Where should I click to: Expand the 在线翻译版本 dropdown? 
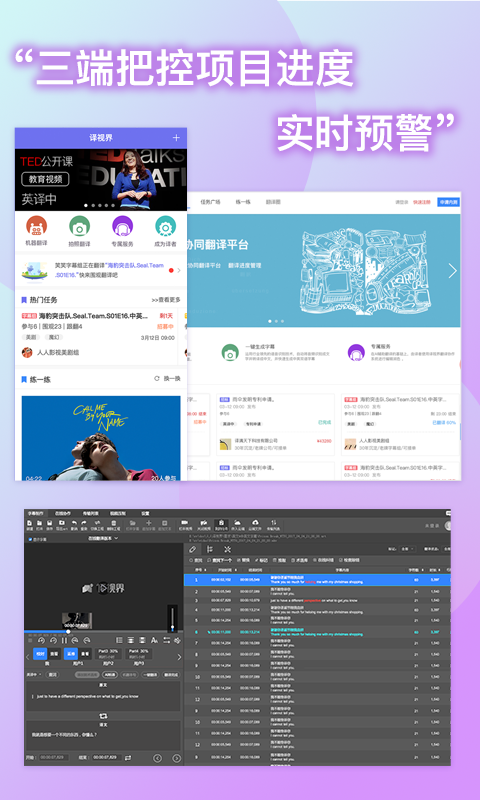tap(103, 538)
